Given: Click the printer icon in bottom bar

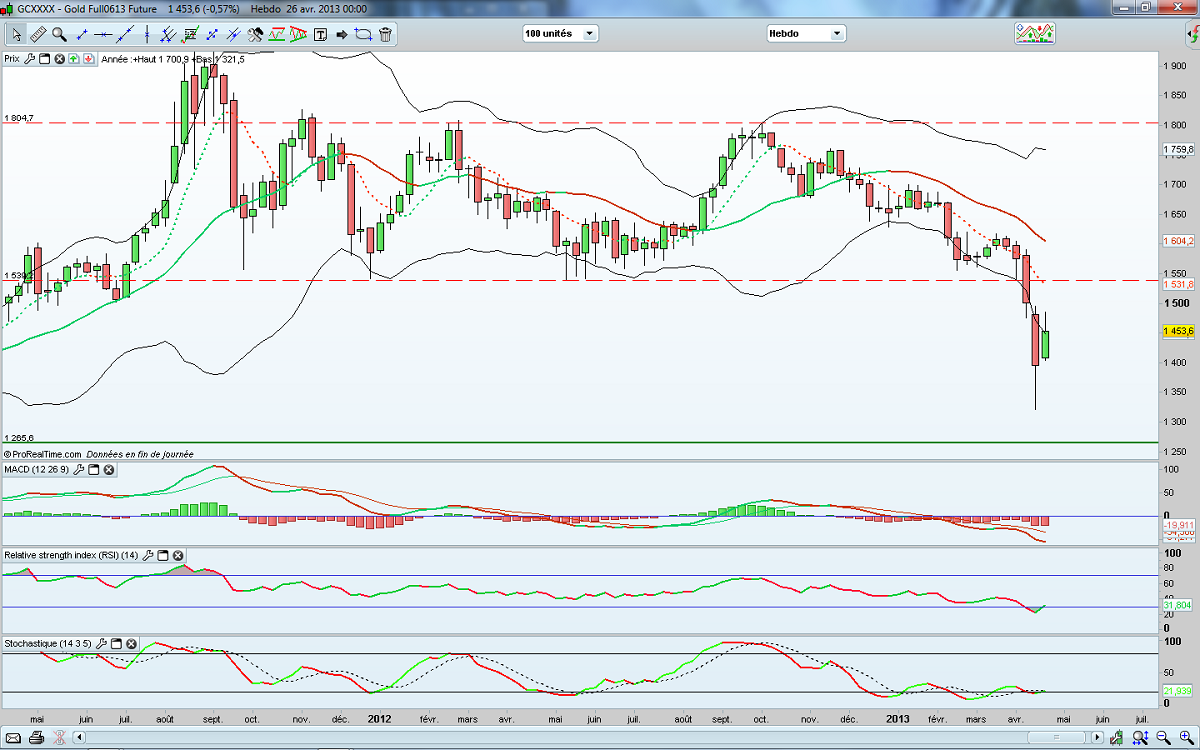Looking at the screenshot, I should click(x=35, y=739).
